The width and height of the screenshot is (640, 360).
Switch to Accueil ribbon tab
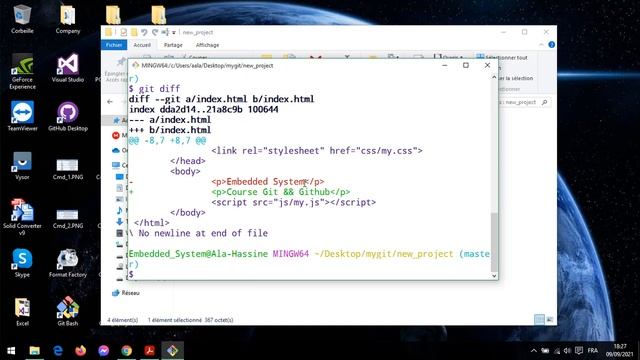point(142,45)
